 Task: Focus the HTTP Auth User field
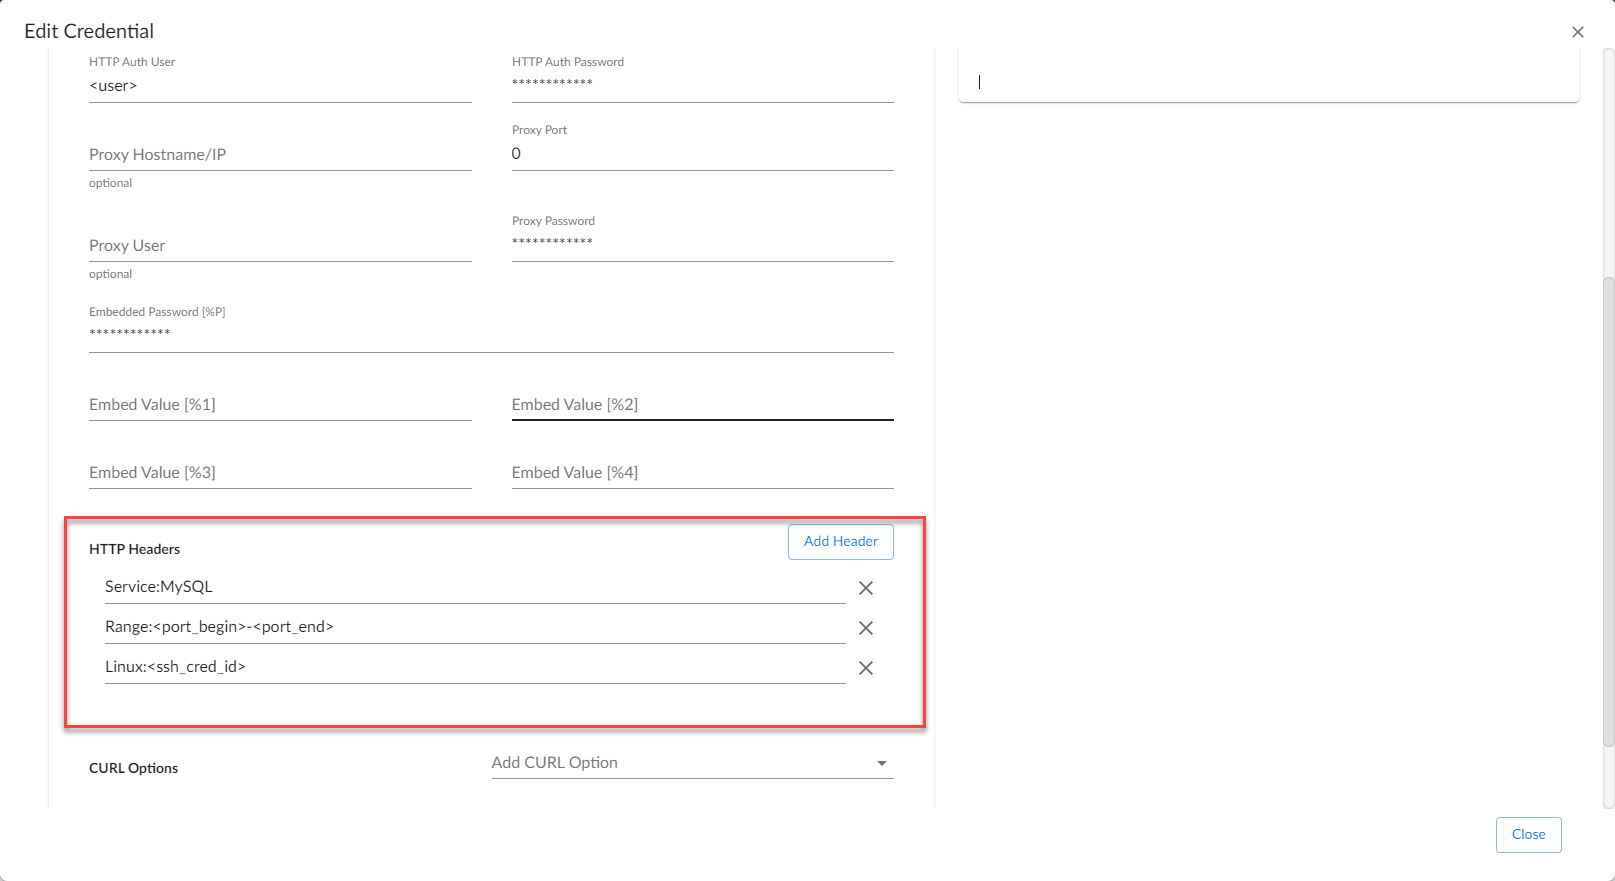click(280, 86)
